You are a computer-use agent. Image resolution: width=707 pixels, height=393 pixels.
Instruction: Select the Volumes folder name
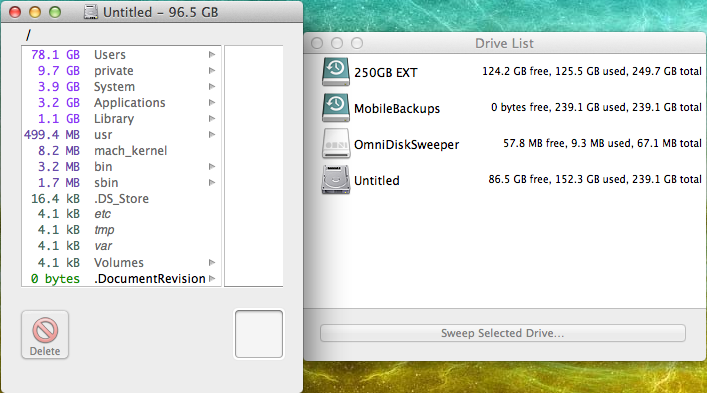coord(119,263)
